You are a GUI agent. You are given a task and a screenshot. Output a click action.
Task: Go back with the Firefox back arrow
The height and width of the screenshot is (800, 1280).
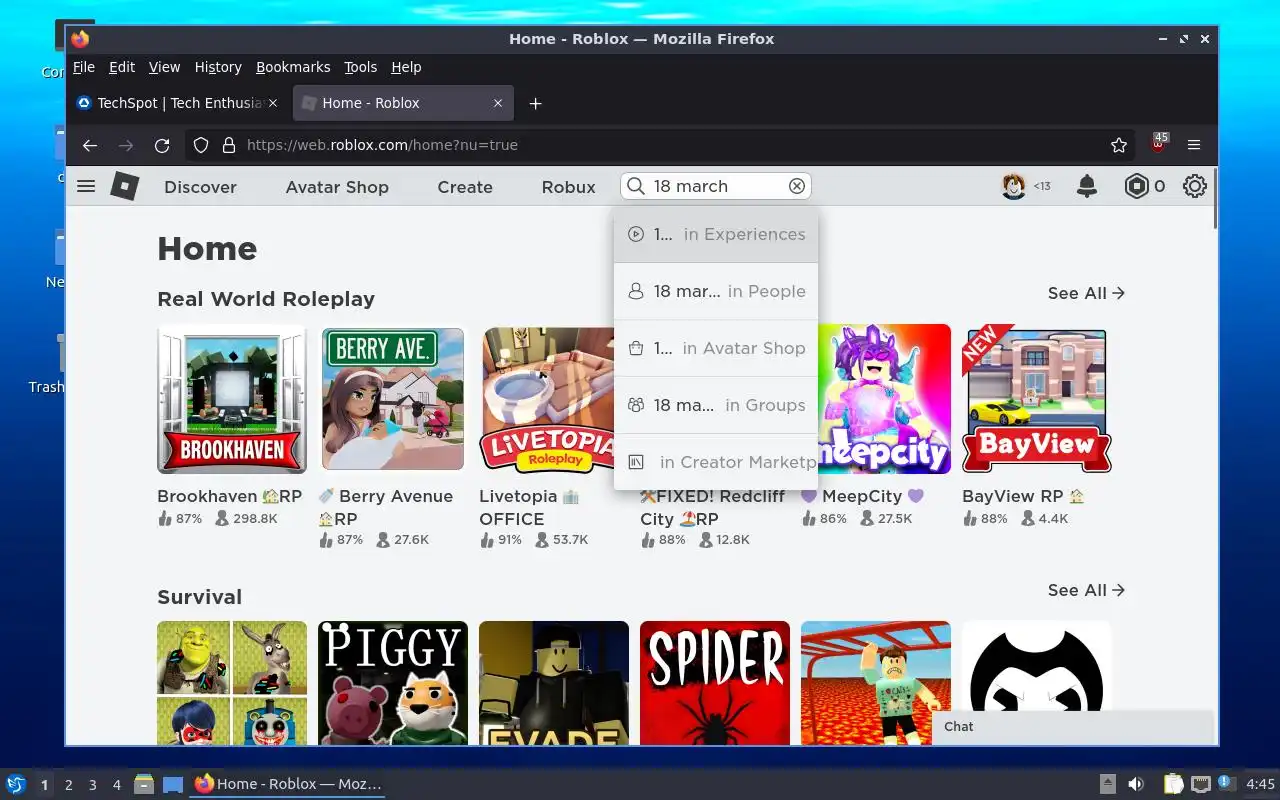pos(90,145)
